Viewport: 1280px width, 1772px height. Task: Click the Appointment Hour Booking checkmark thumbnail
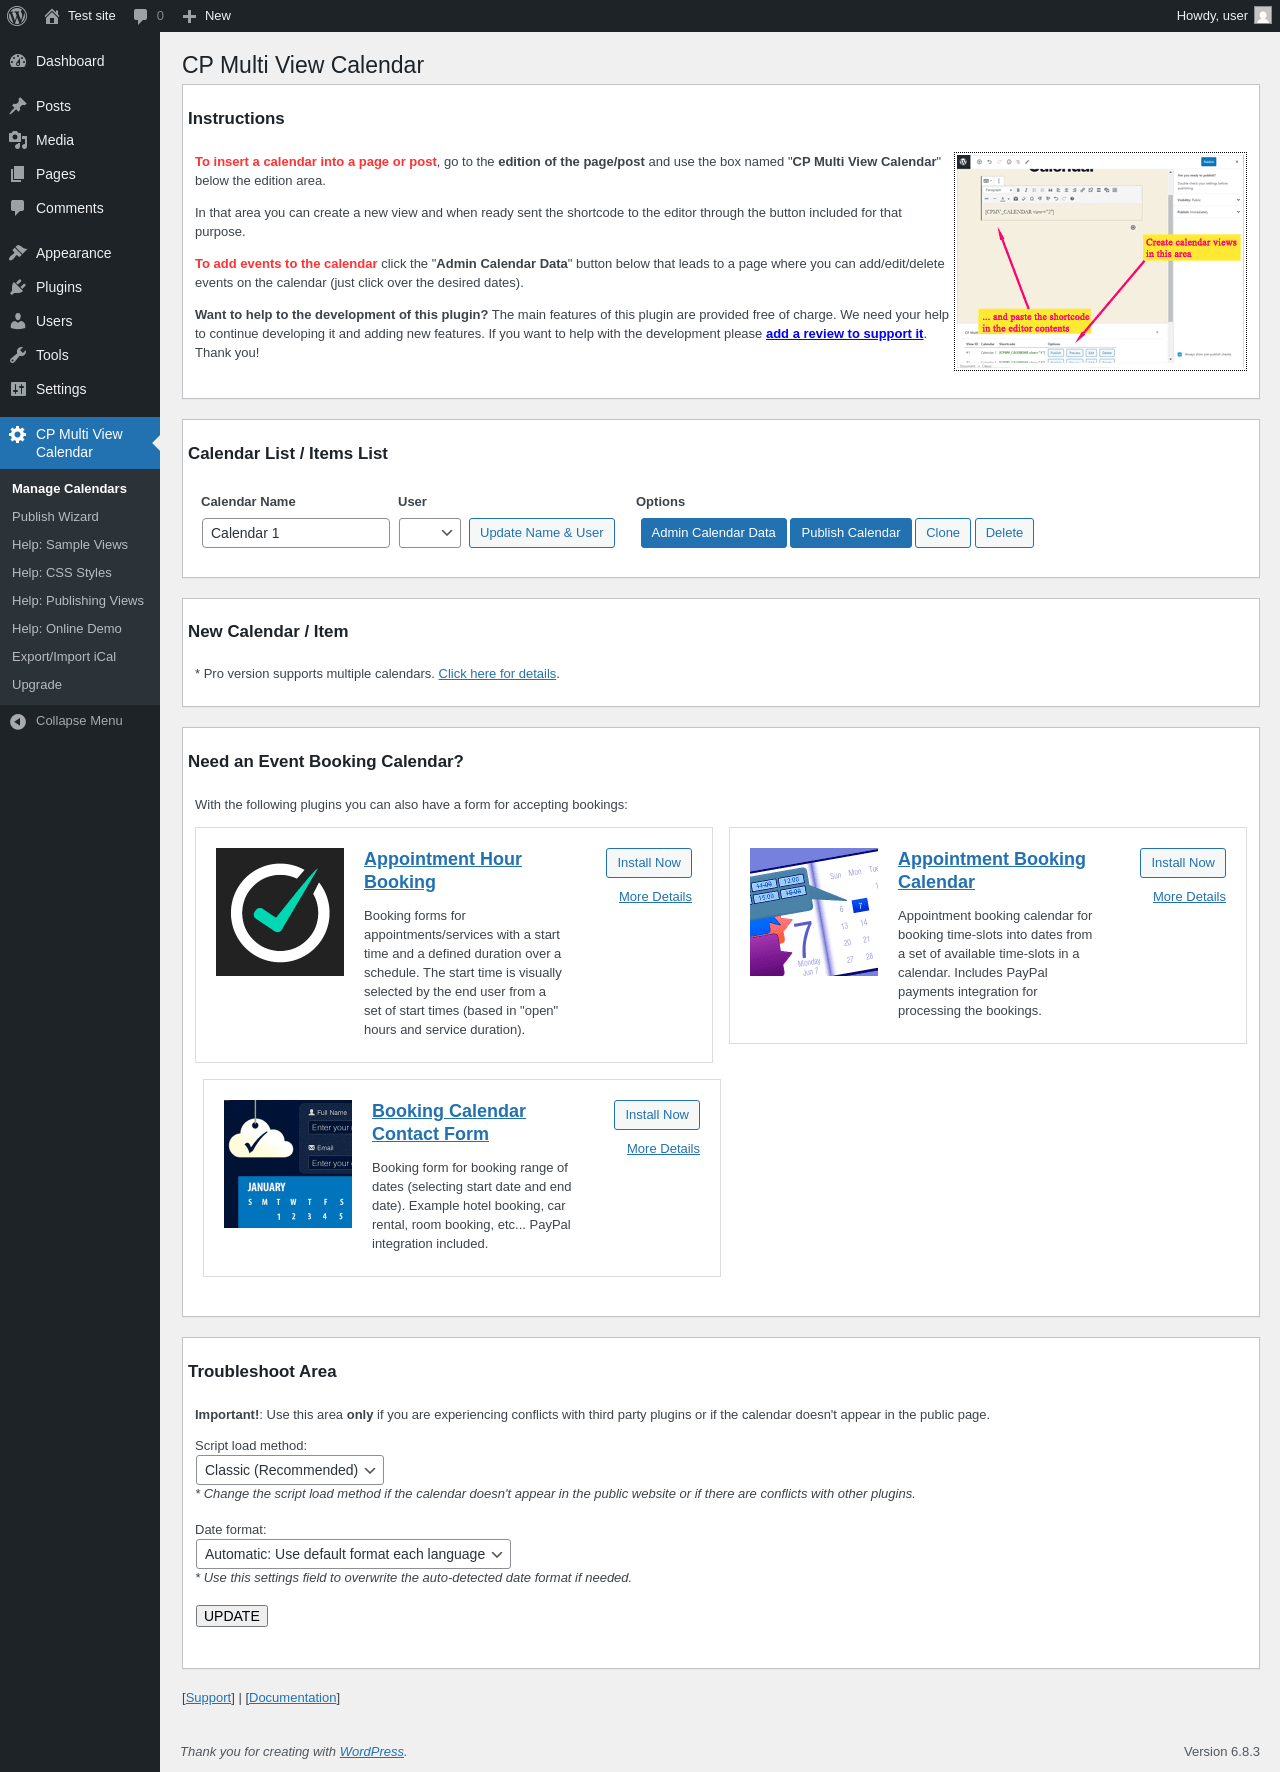[x=280, y=912]
